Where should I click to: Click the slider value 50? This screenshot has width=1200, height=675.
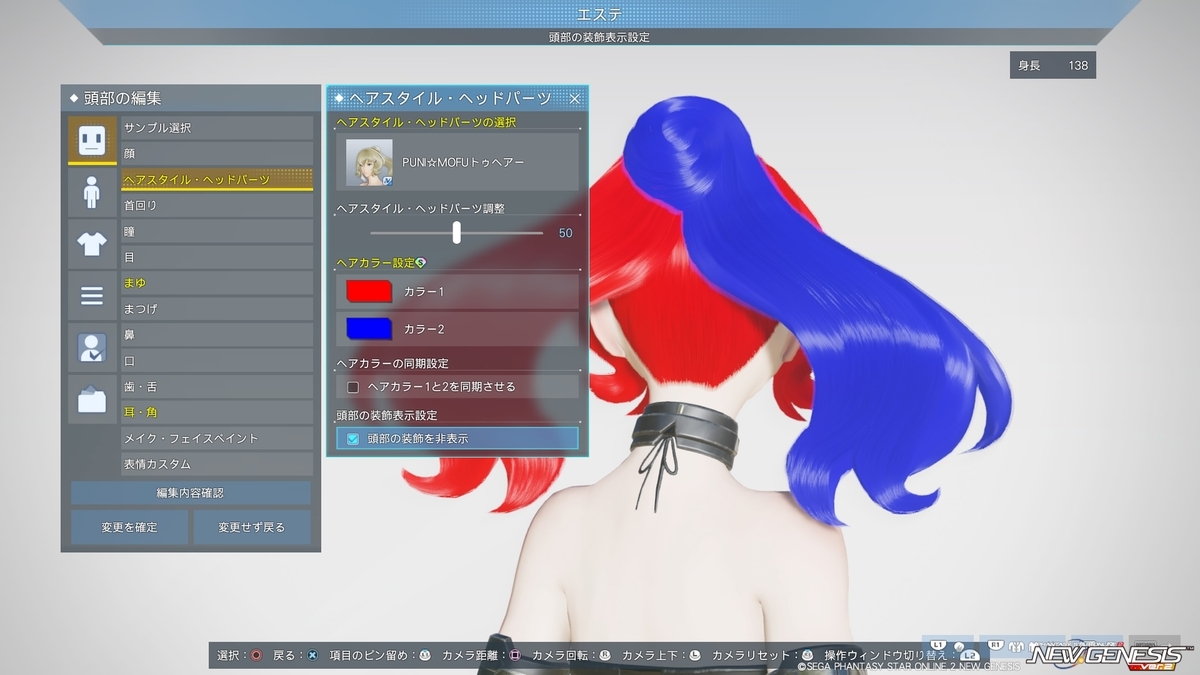[566, 233]
